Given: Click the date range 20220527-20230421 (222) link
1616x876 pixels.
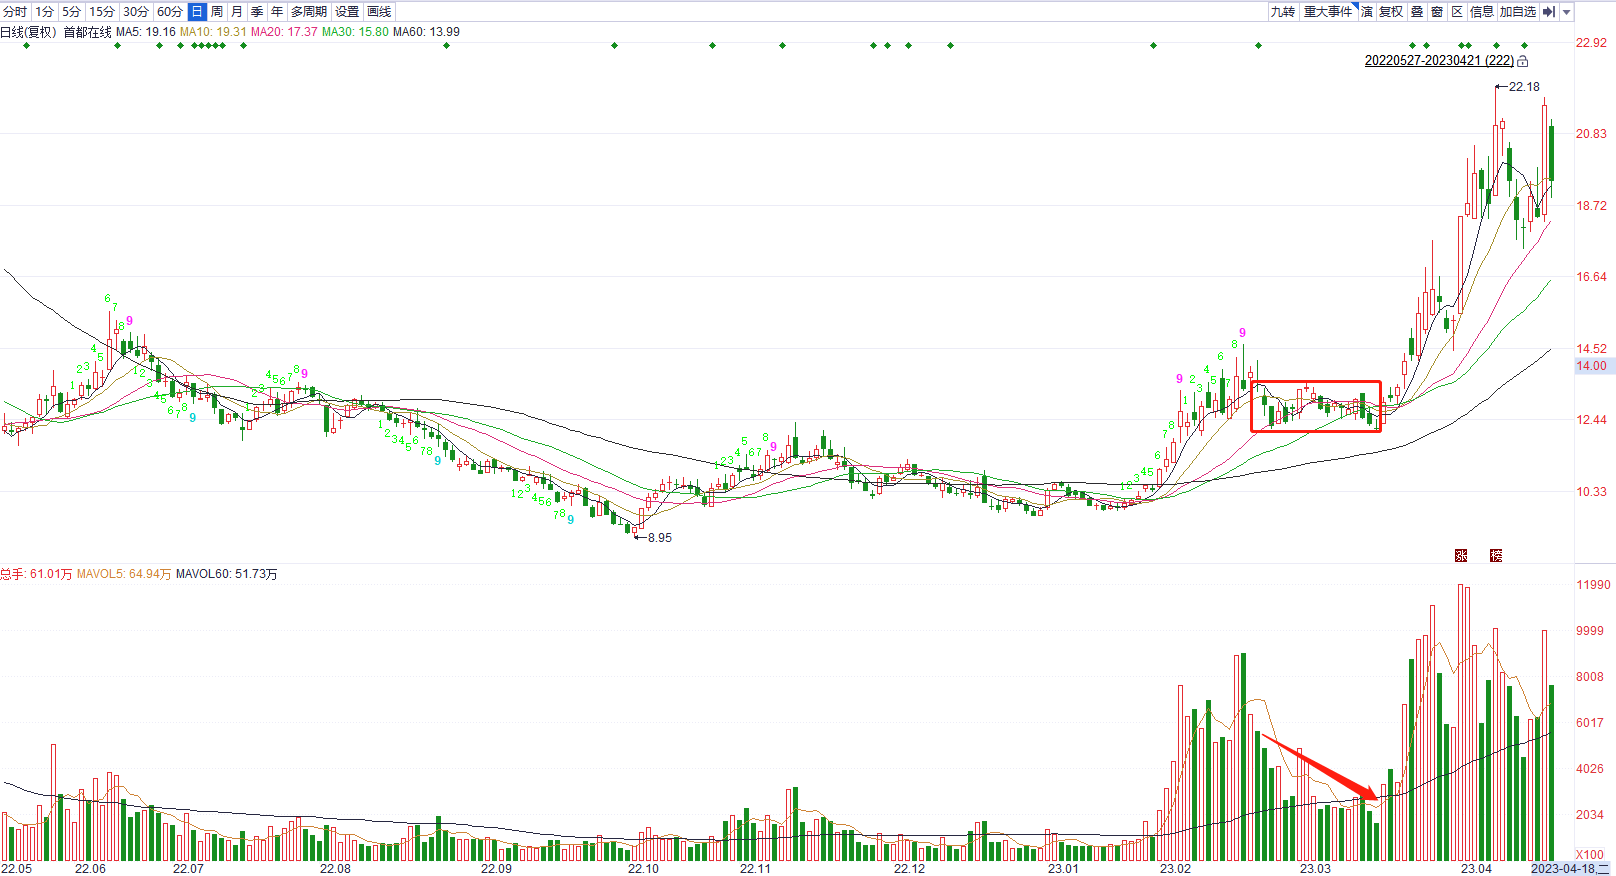Looking at the screenshot, I should (1439, 61).
